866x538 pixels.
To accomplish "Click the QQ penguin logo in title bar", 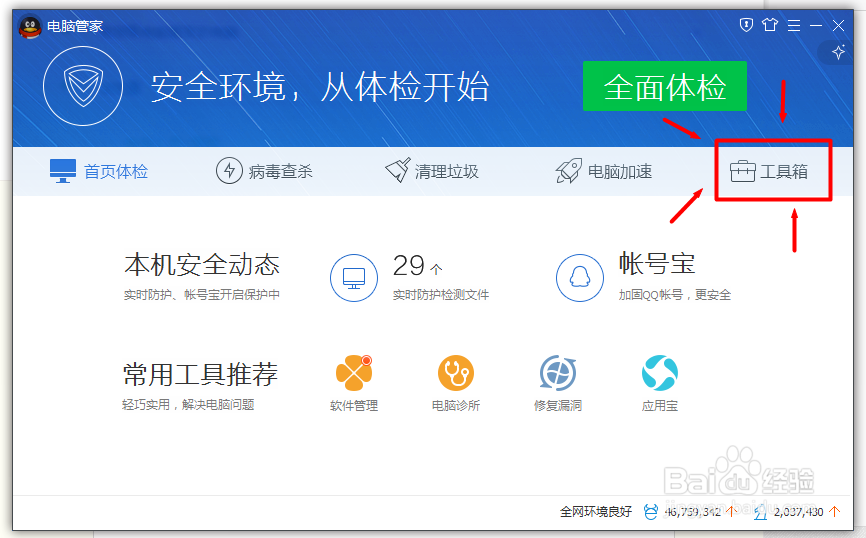I will pos(30,27).
